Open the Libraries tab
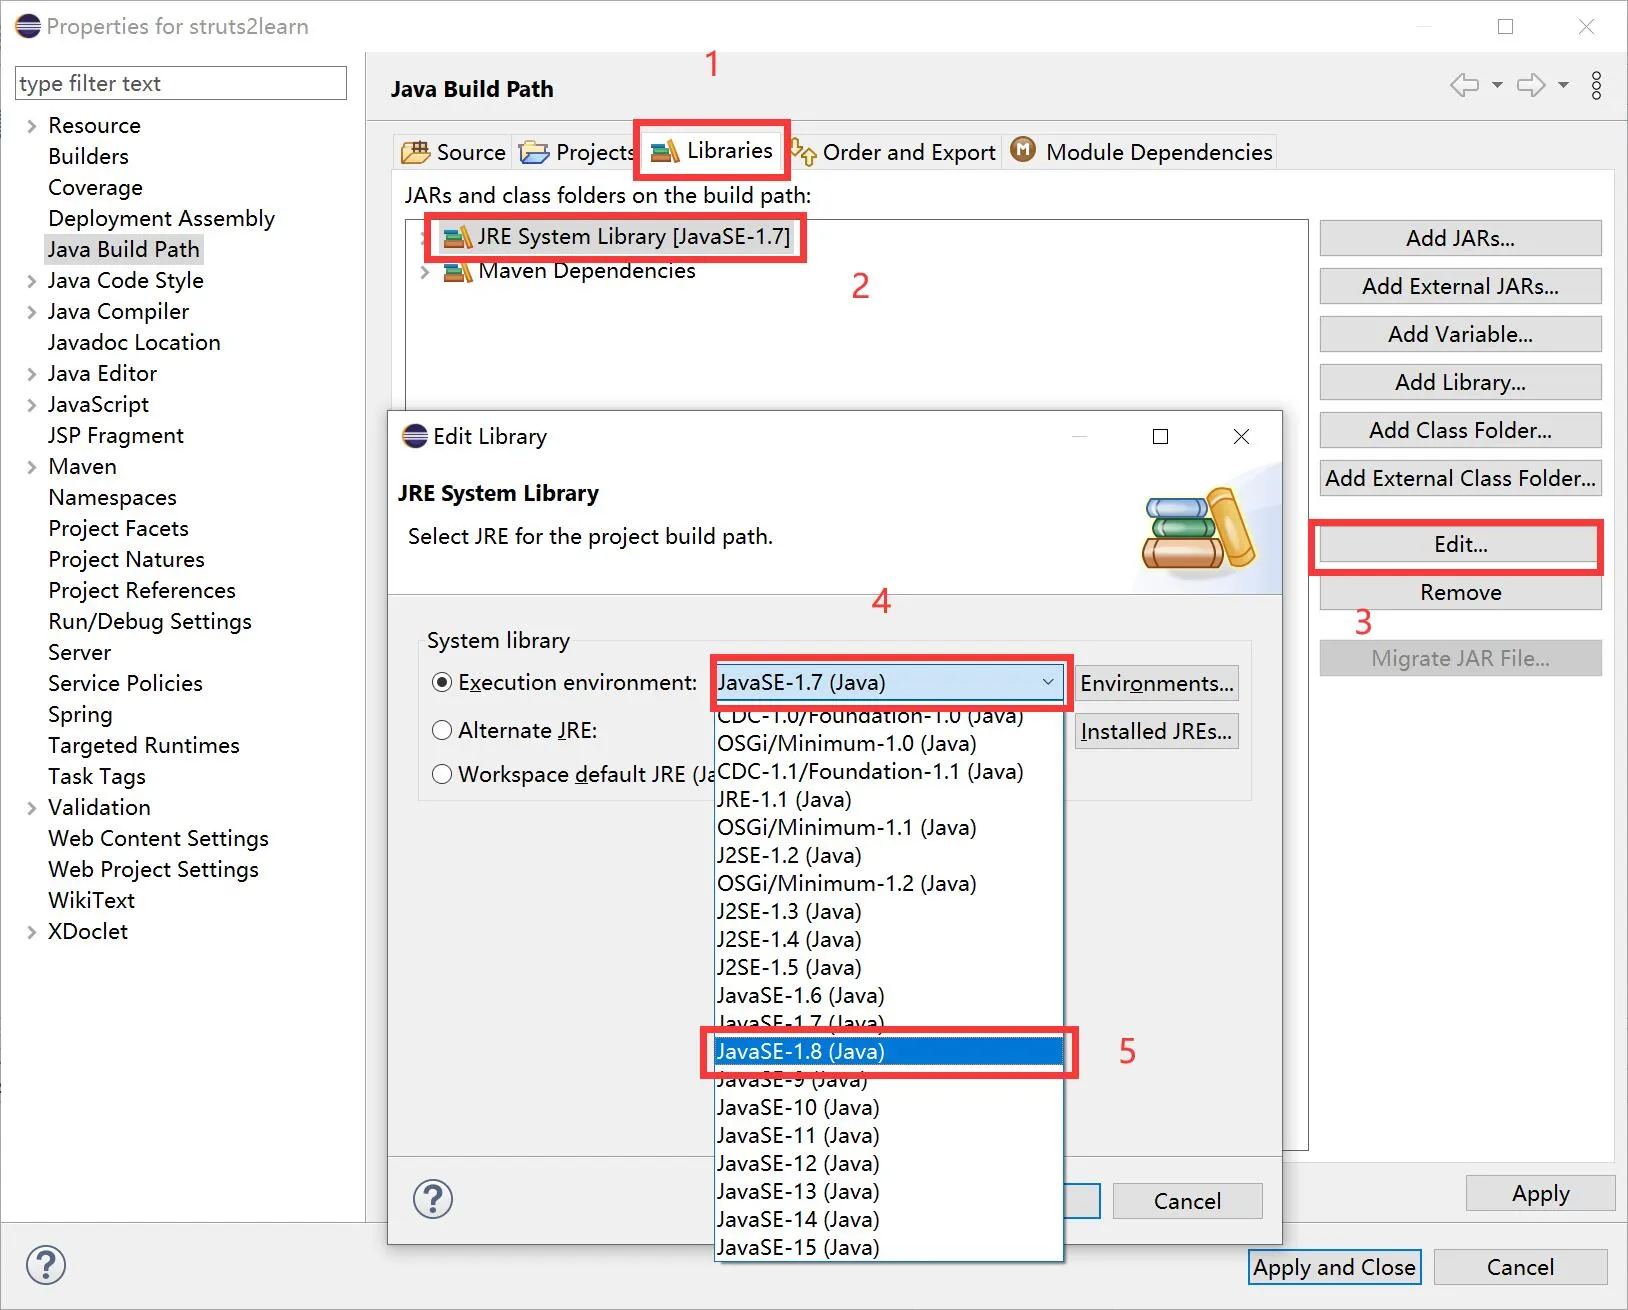Image resolution: width=1628 pixels, height=1310 pixels. click(x=712, y=150)
